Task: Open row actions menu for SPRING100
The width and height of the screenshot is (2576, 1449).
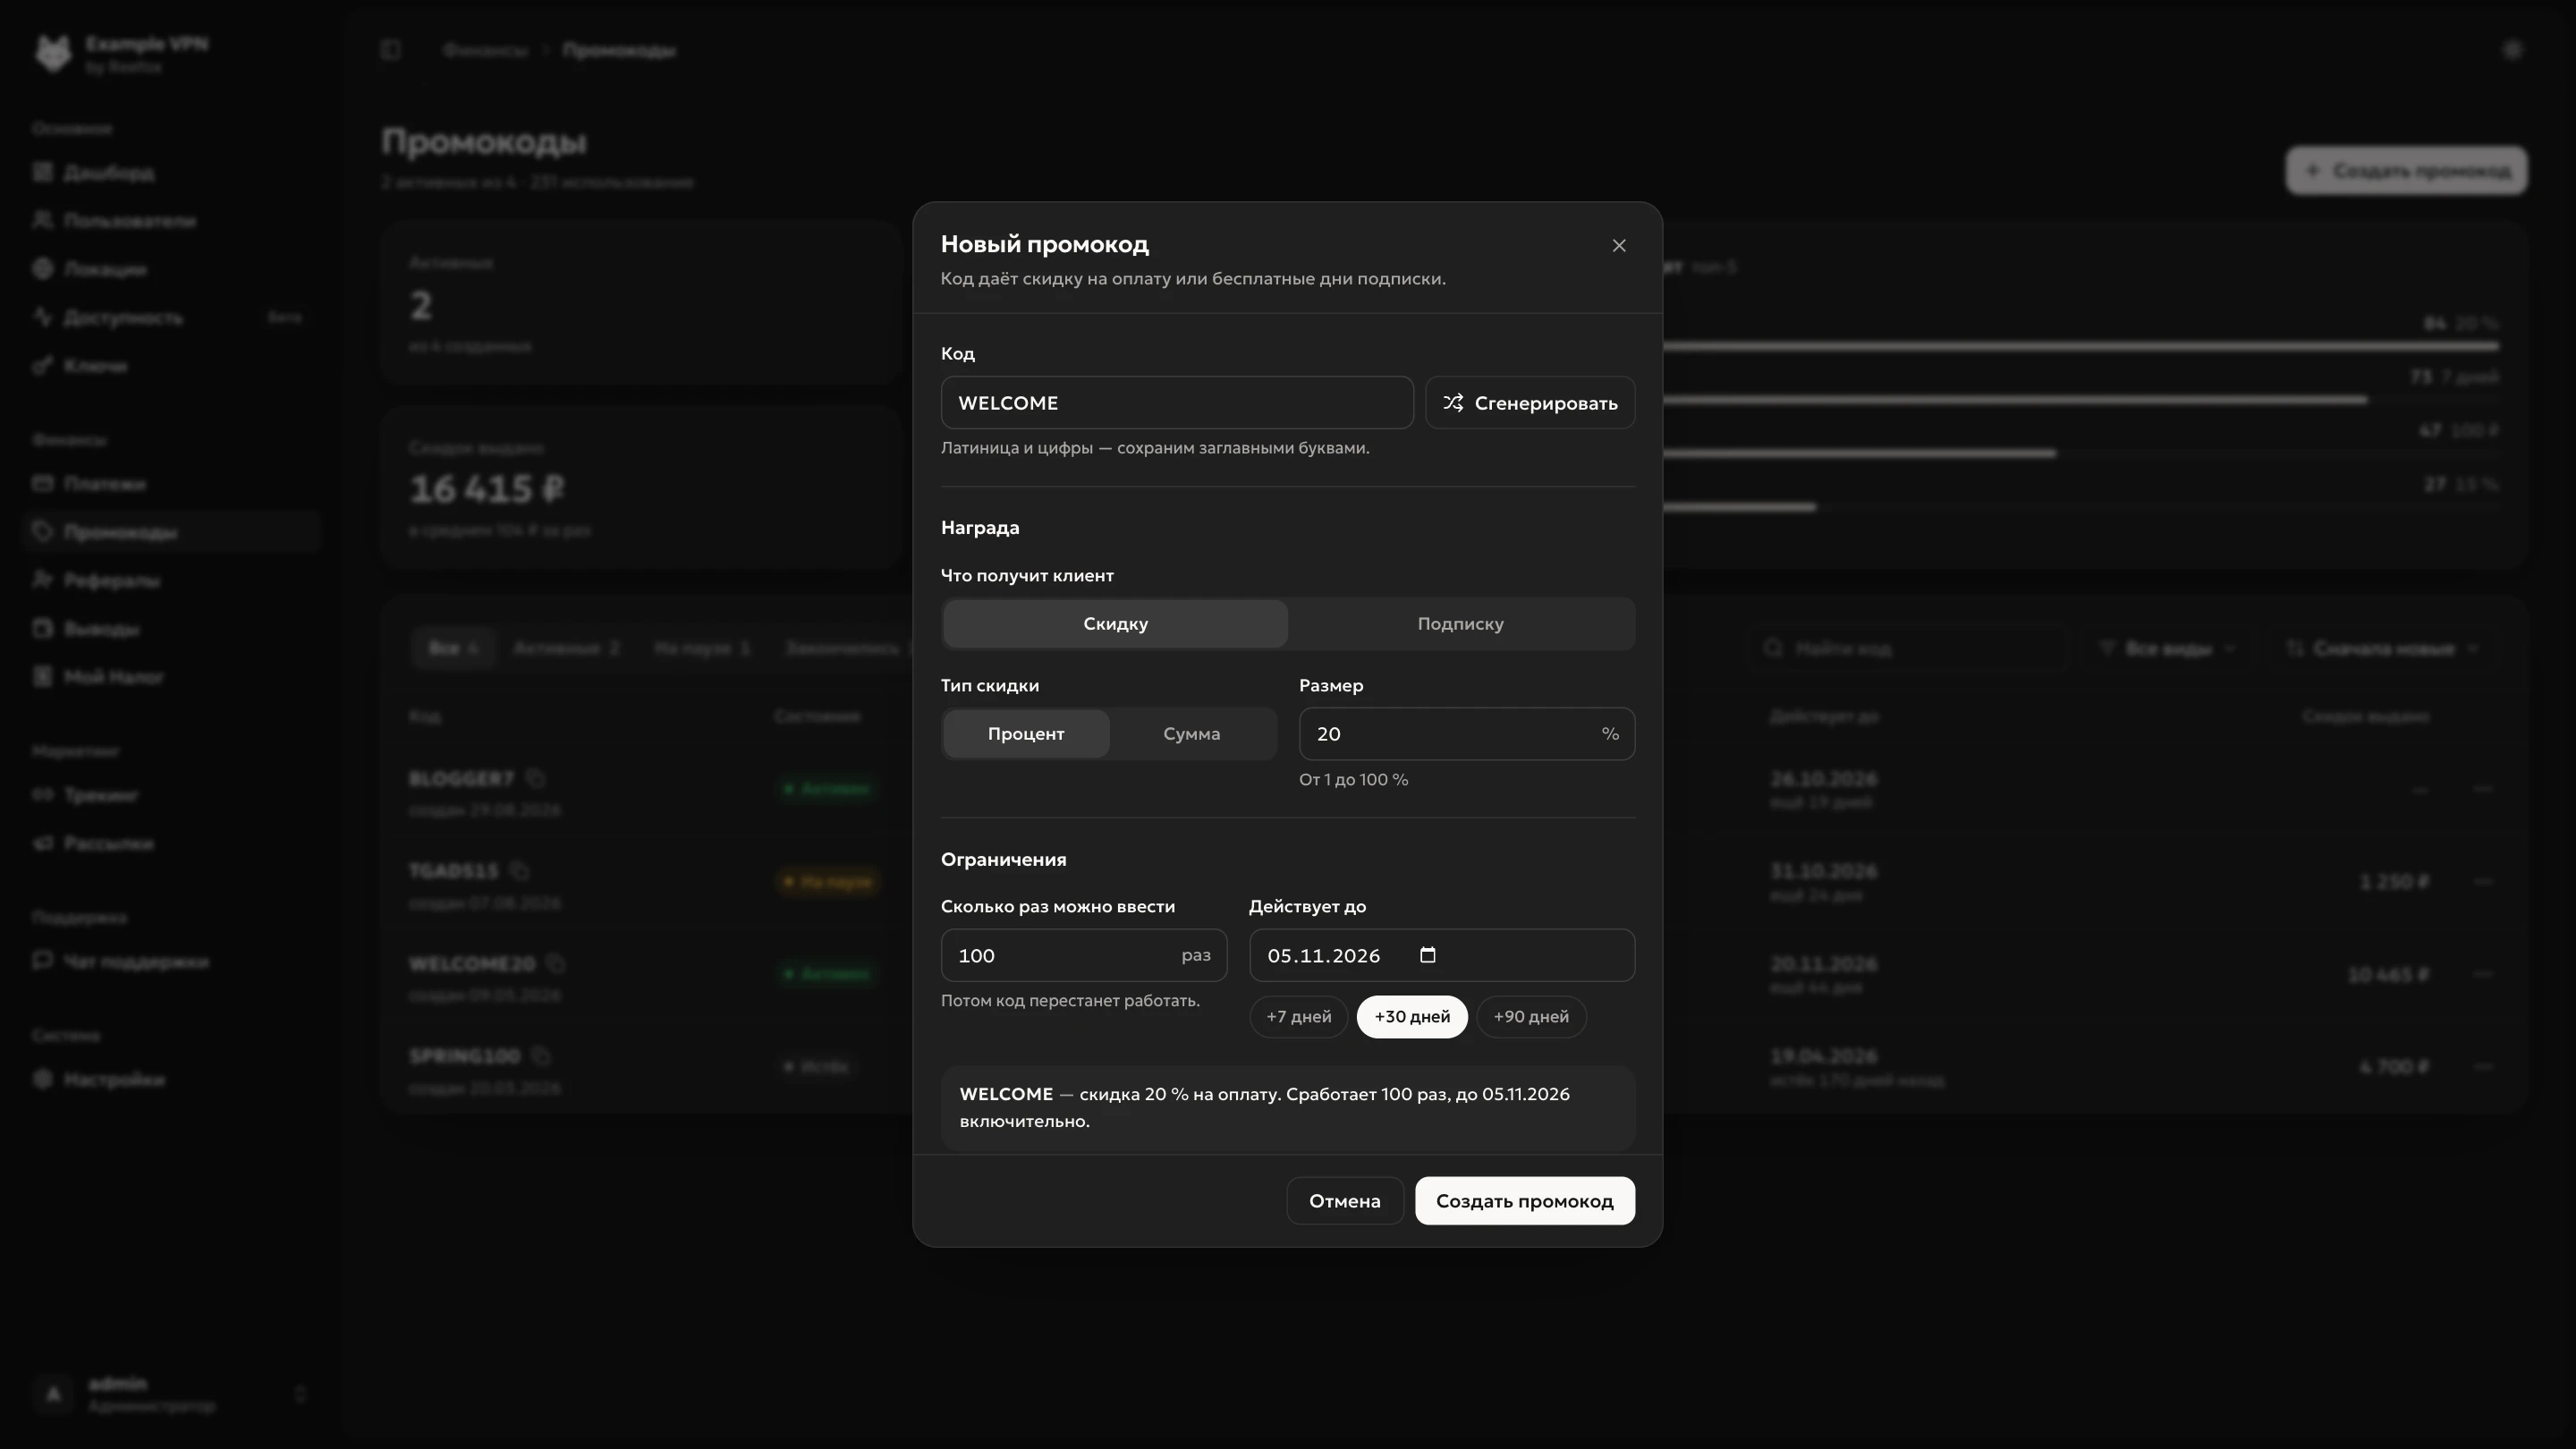Action: click(x=2483, y=1067)
